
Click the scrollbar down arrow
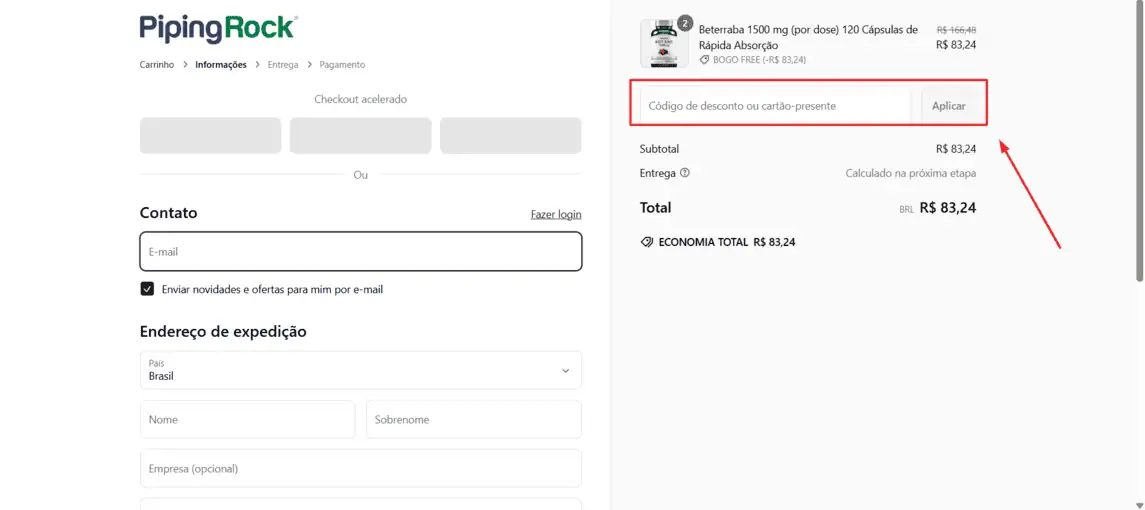click(x=1140, y=504)
